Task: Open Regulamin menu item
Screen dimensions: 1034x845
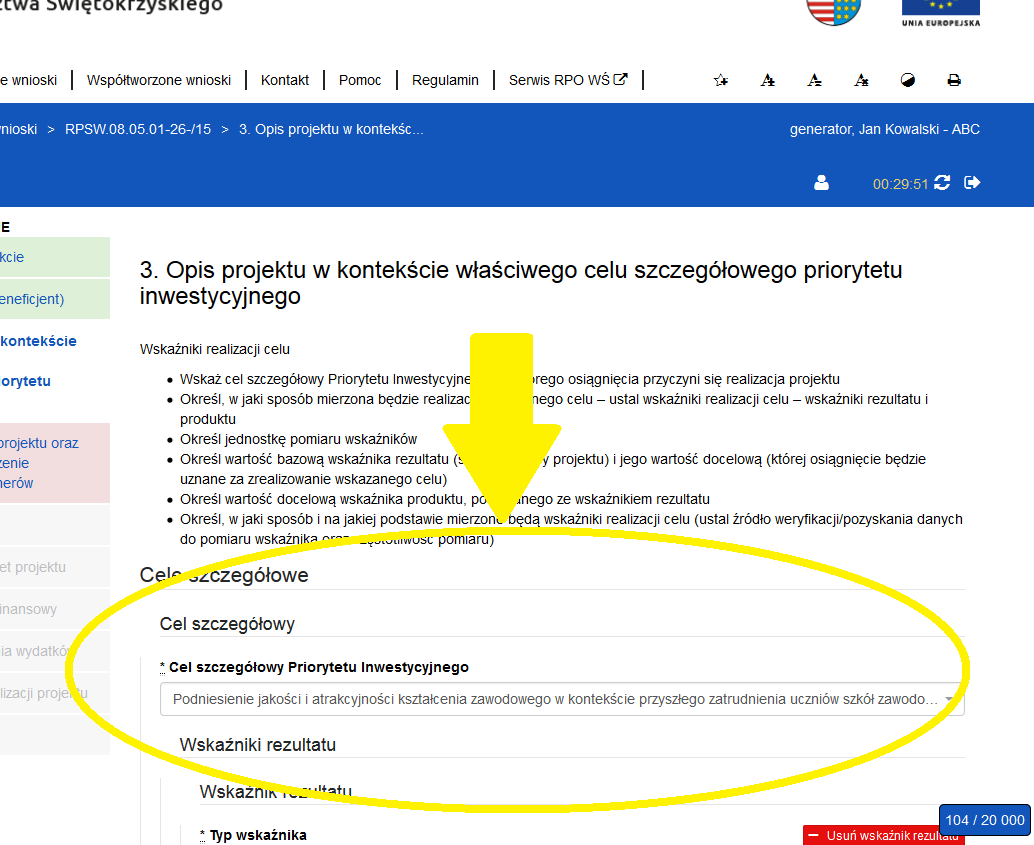Action: (x=445, y=80)
